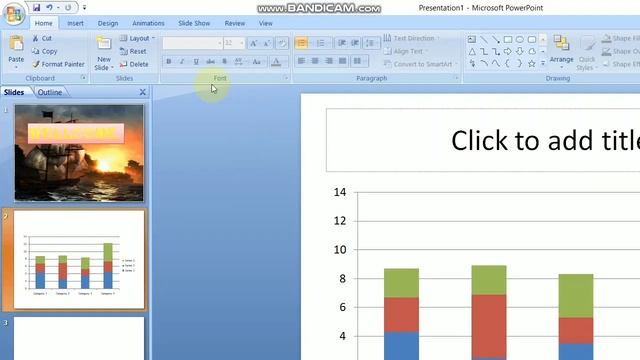This screenshot has width=640, height=360.
Task: Open the View ribbon tab
Action: (x=265, y=23)
